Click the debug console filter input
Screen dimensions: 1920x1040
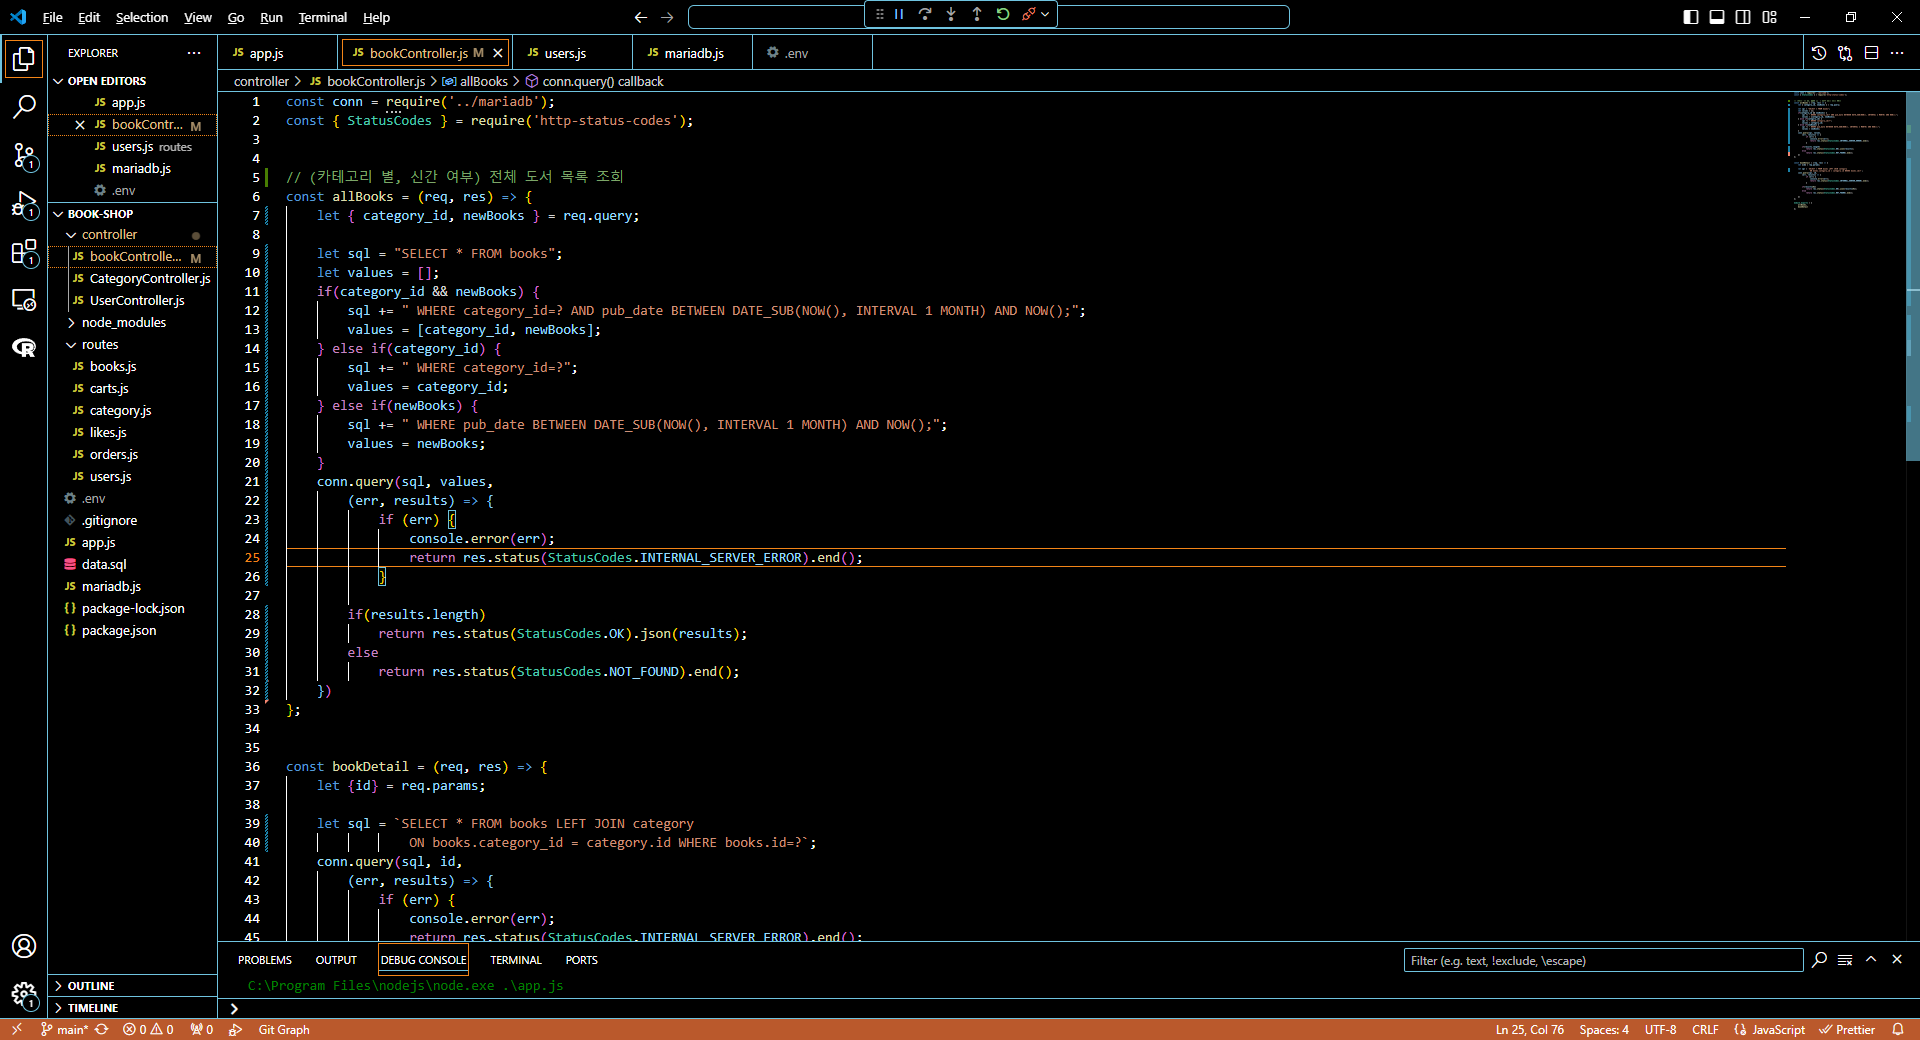(1603, 961)
